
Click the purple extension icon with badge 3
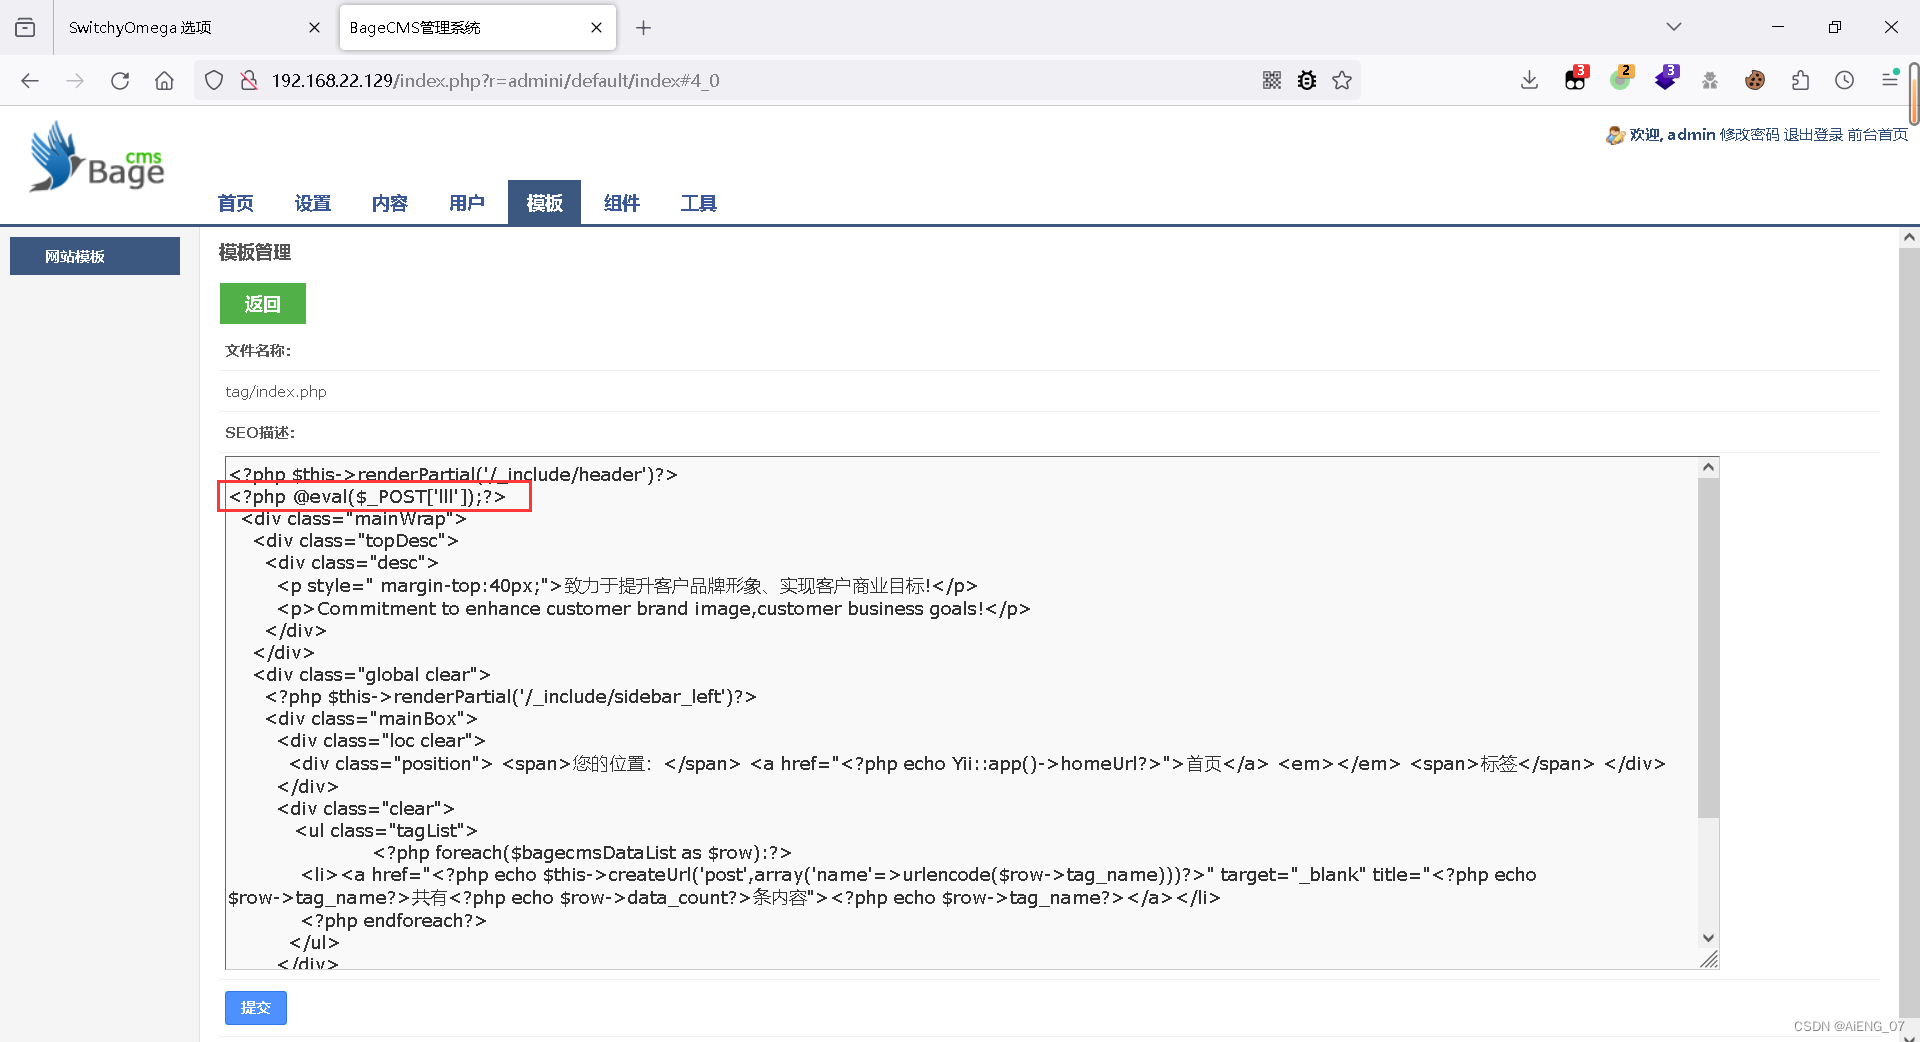coord(1666,79)
